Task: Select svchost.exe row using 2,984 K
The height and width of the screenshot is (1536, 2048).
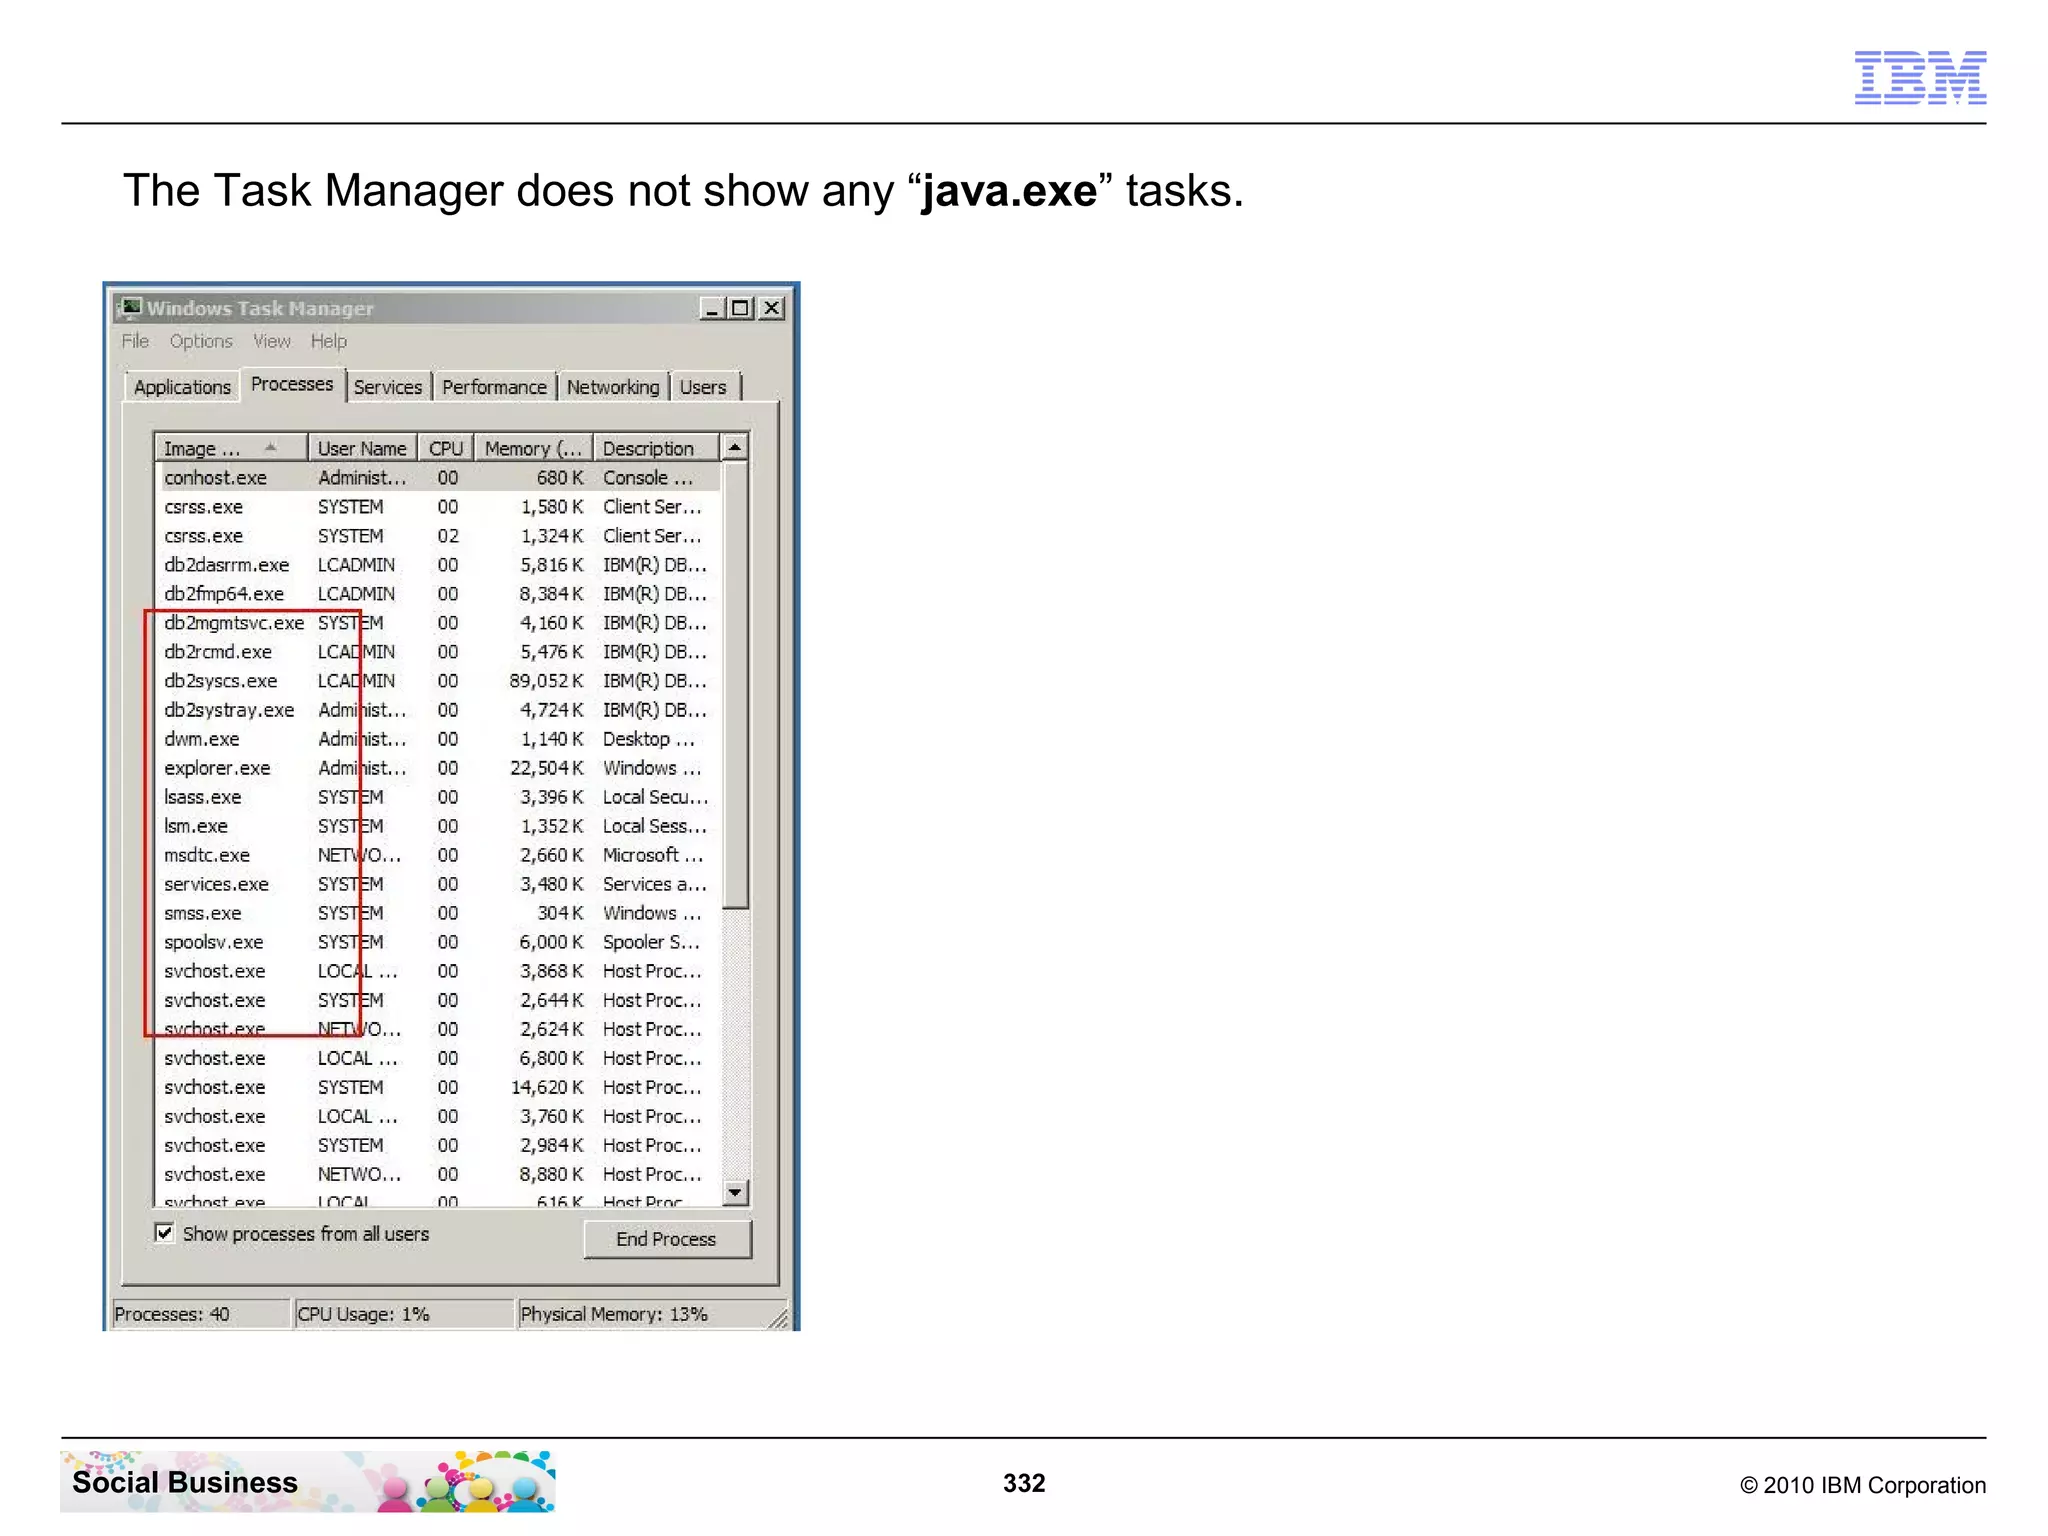Action: point(438,1145)
